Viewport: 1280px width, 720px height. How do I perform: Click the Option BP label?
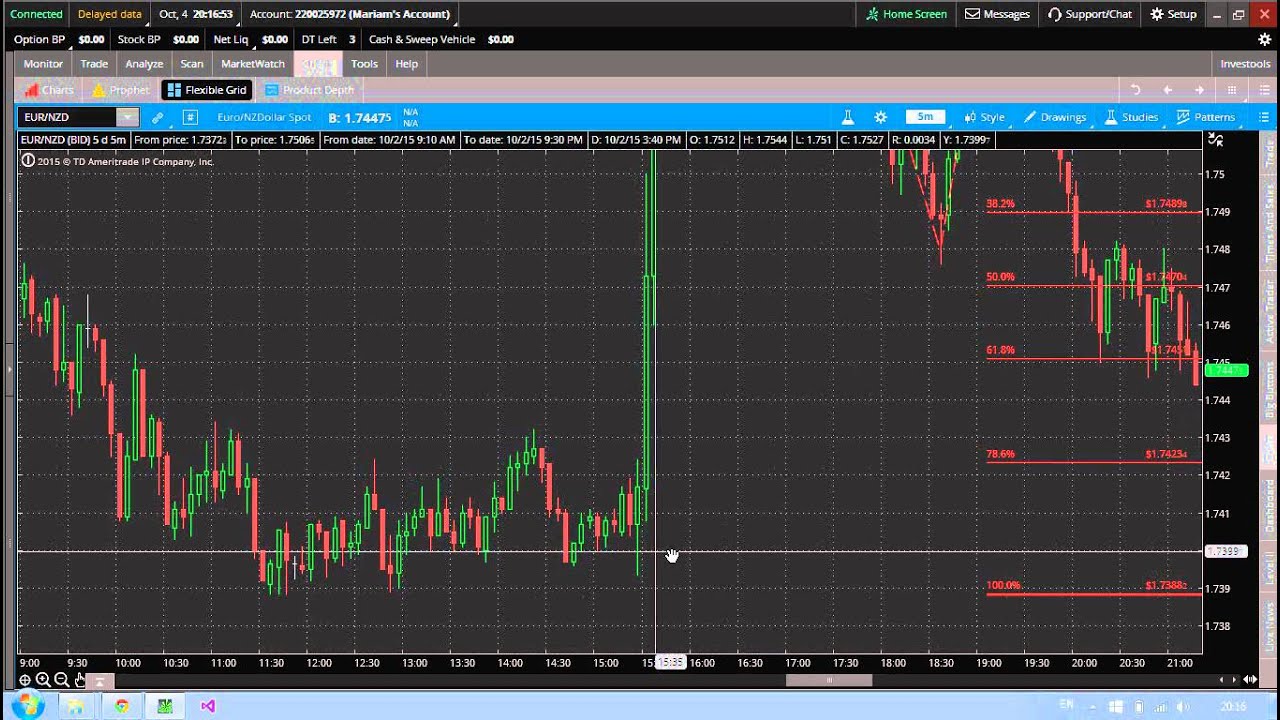(39, 39)
